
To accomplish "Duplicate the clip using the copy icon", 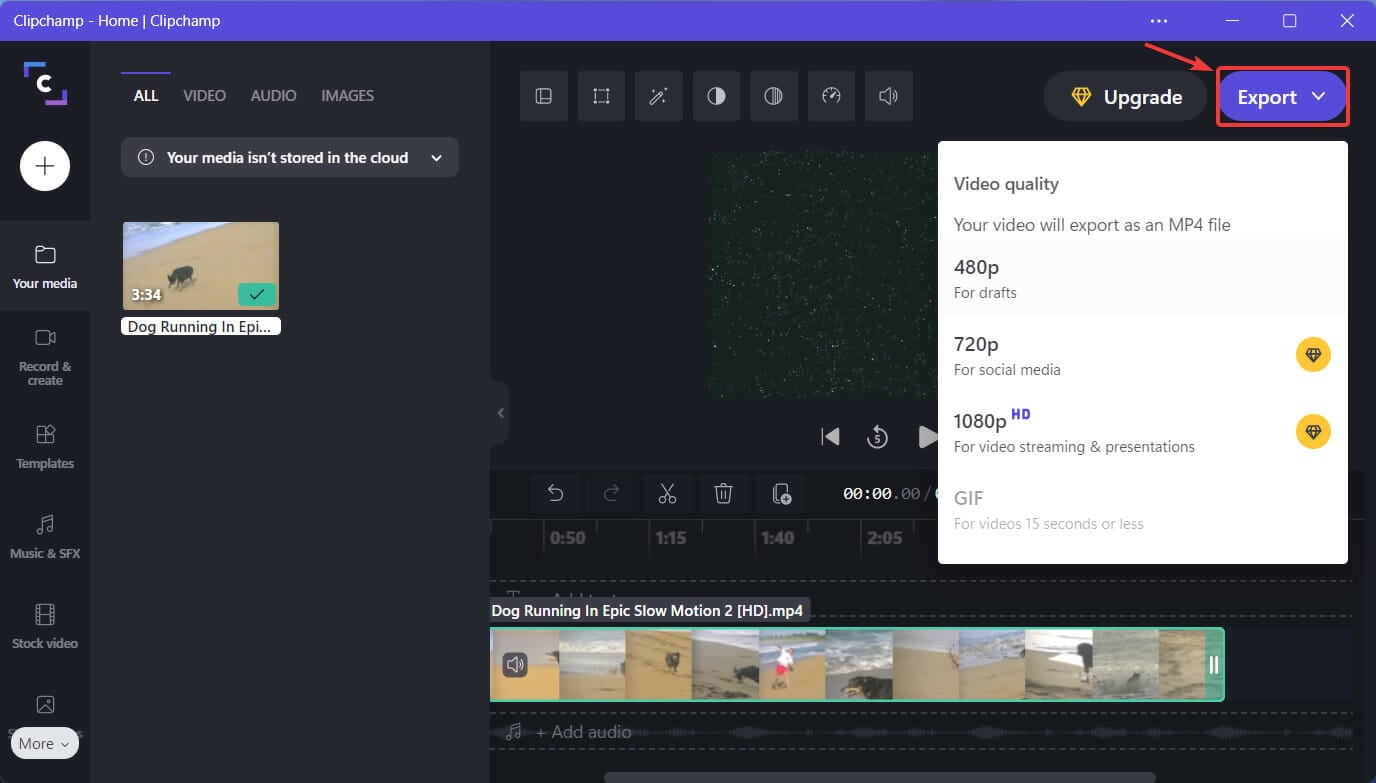I will (x=780, y=493).
